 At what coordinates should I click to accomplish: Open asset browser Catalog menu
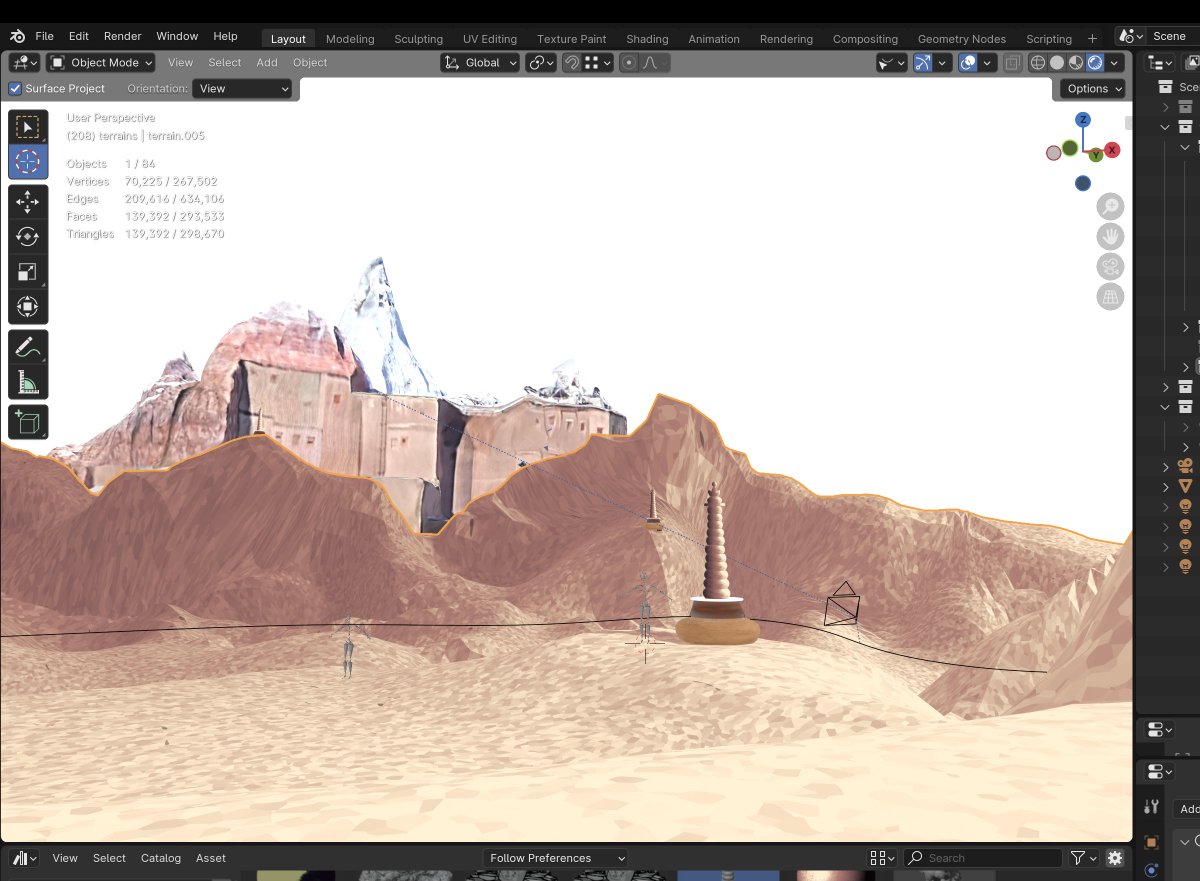tap(161, 858)
